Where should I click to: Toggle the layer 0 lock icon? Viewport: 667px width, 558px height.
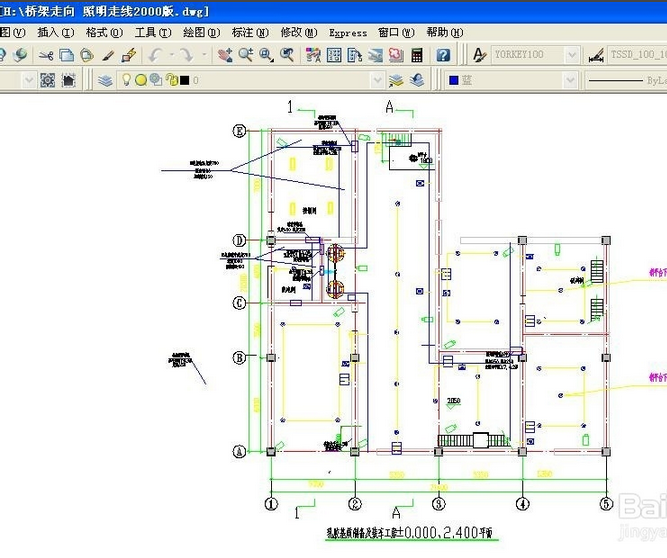pos(172,80)
